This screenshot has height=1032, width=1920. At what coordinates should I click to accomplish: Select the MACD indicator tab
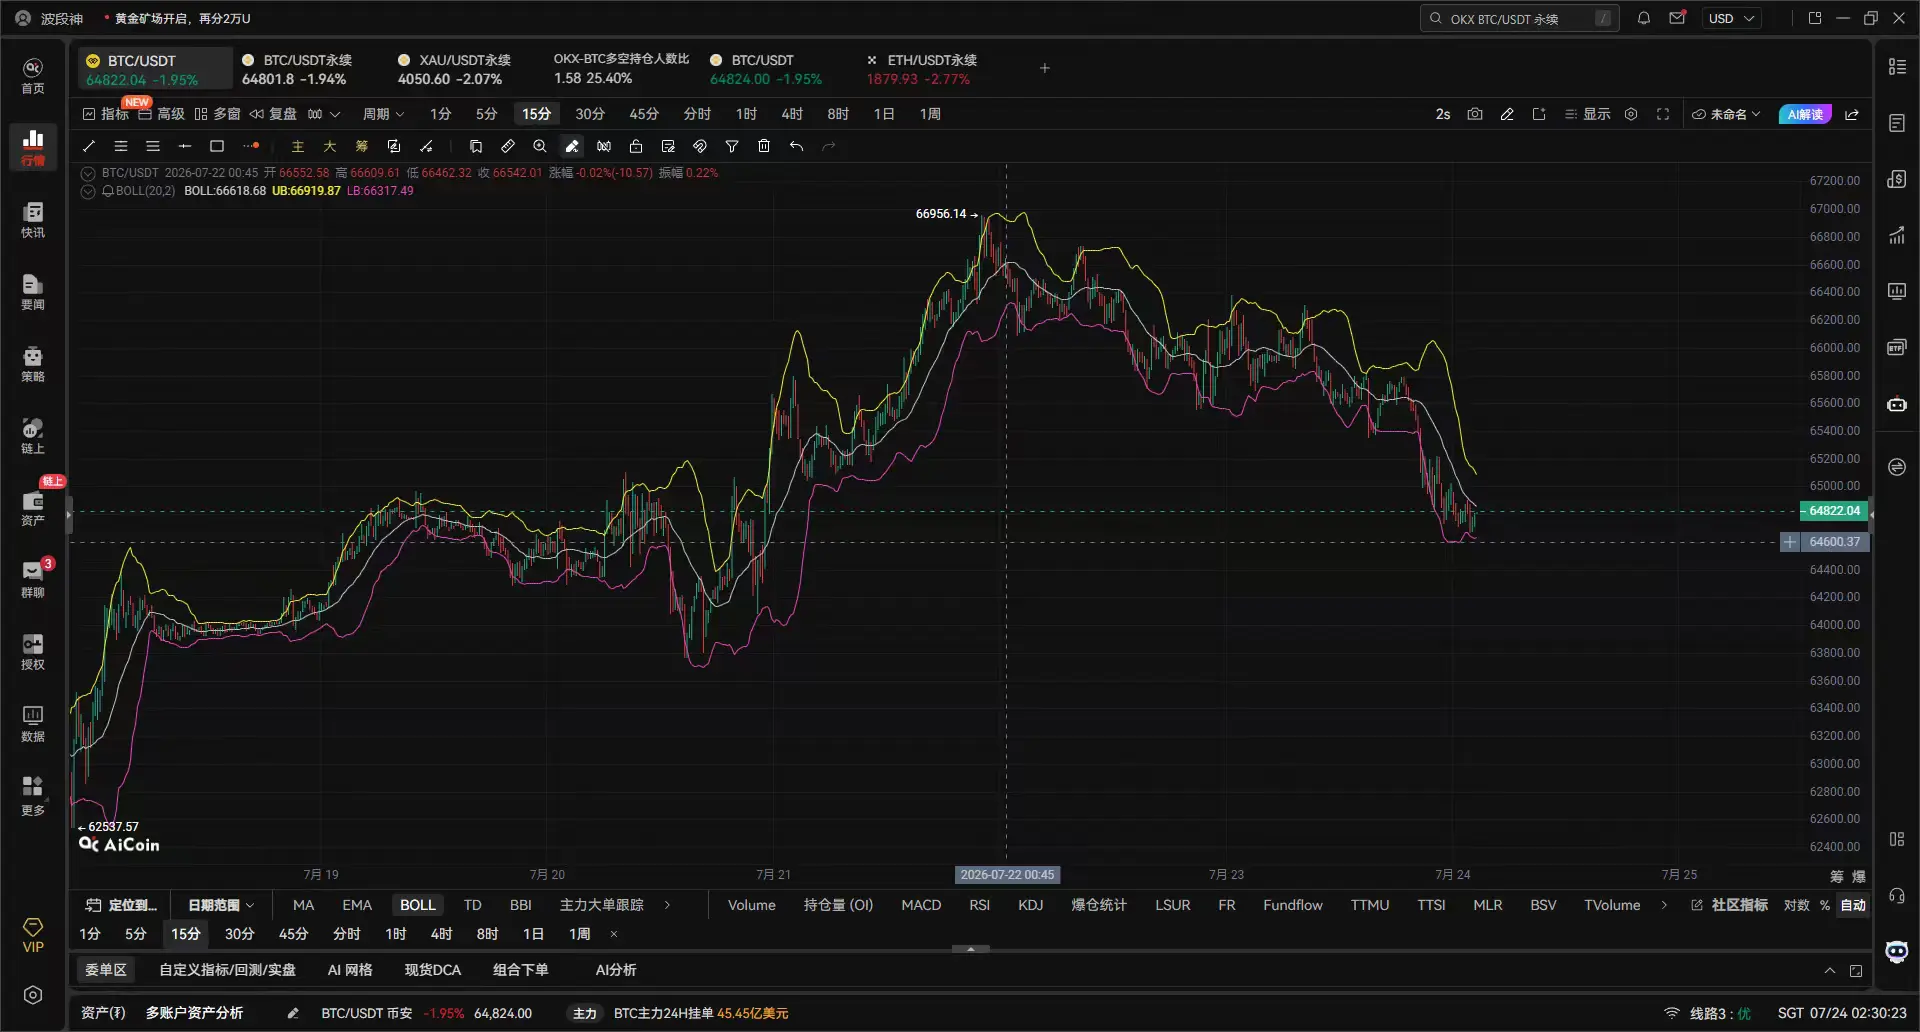tap(921, 905)
